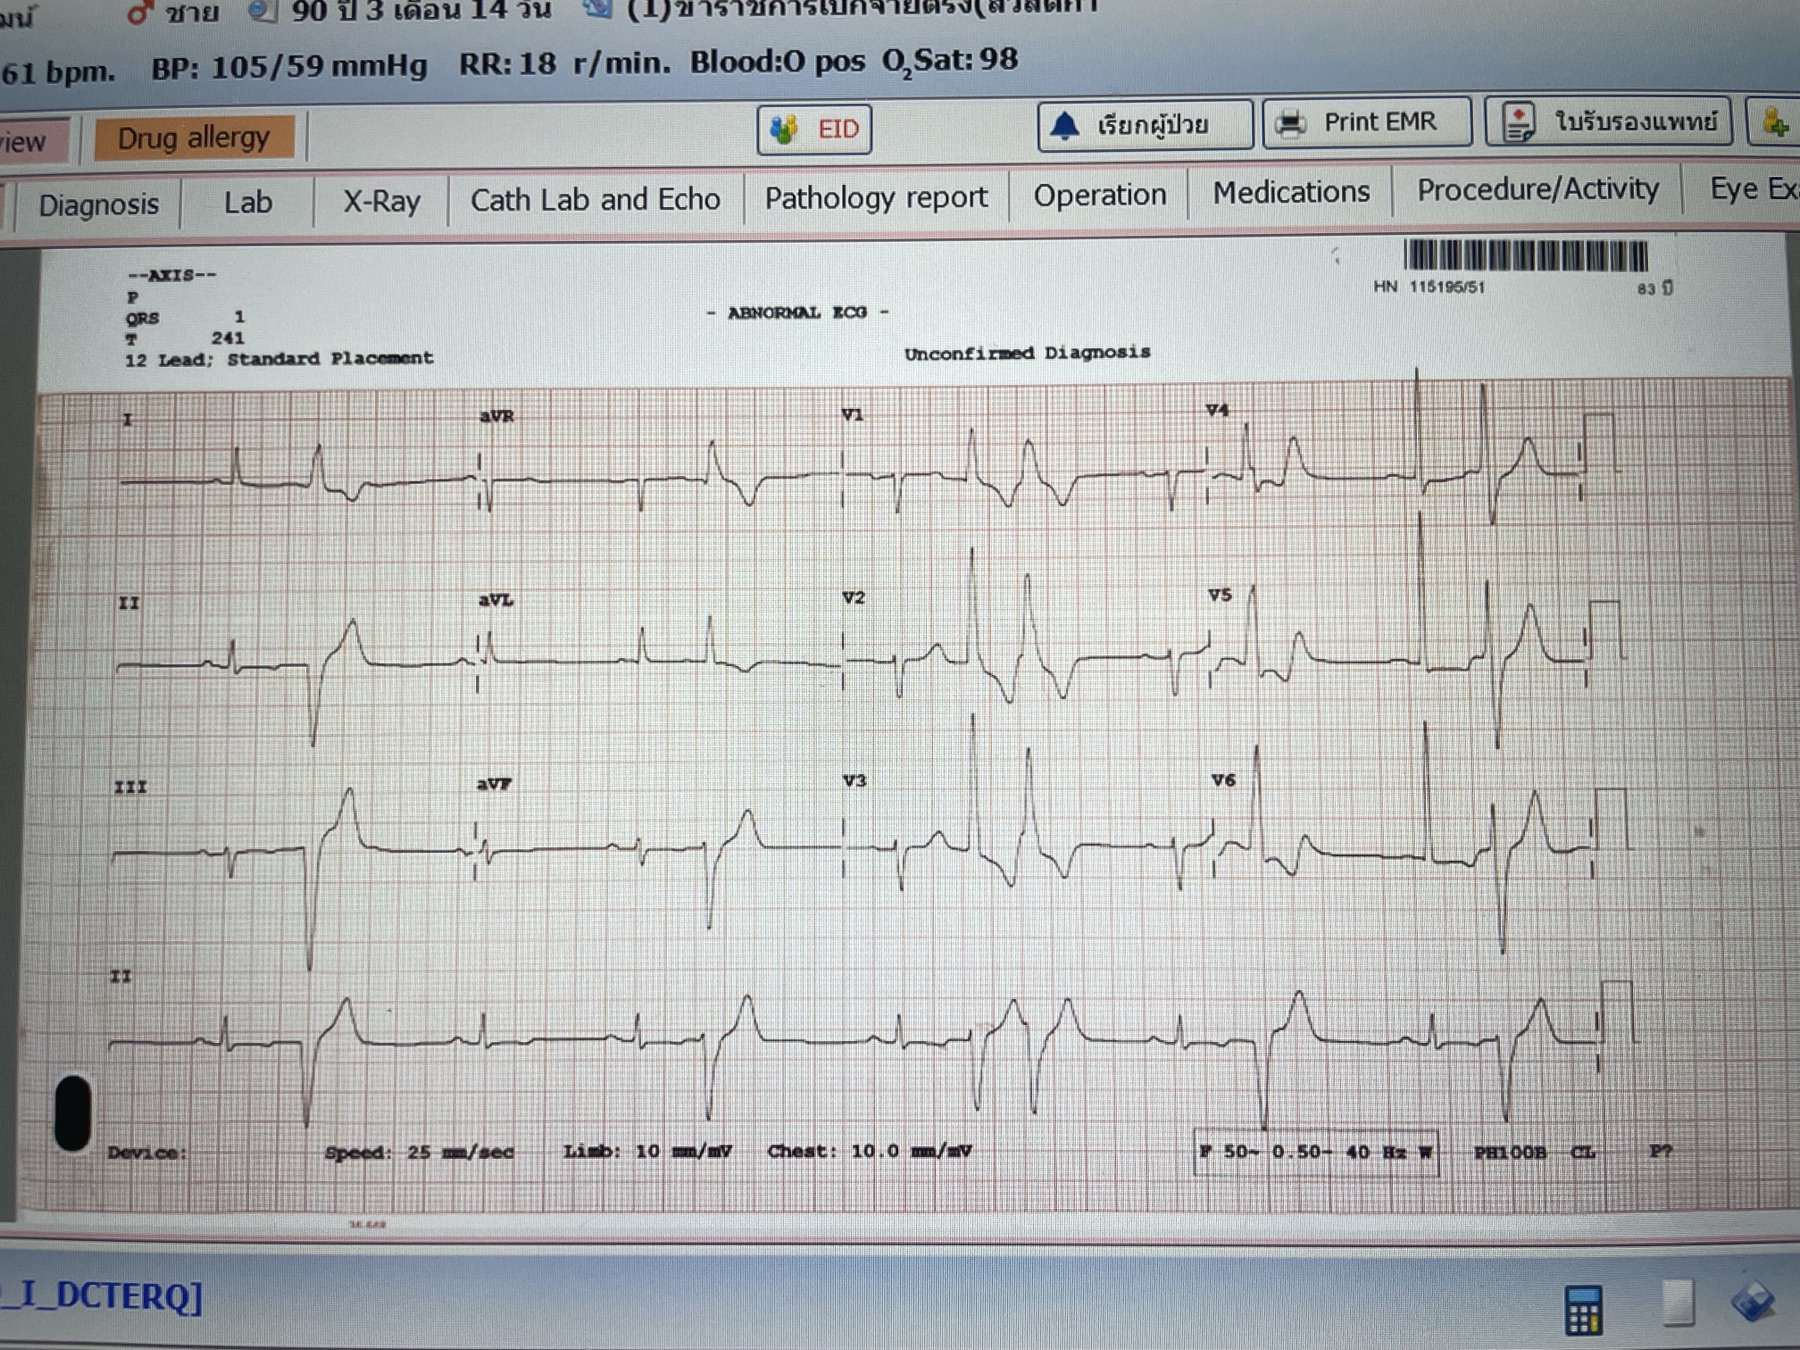Viewport: 1800px width, 1350px height.
Task: Go to the Operation tab
Action: 1100,195
